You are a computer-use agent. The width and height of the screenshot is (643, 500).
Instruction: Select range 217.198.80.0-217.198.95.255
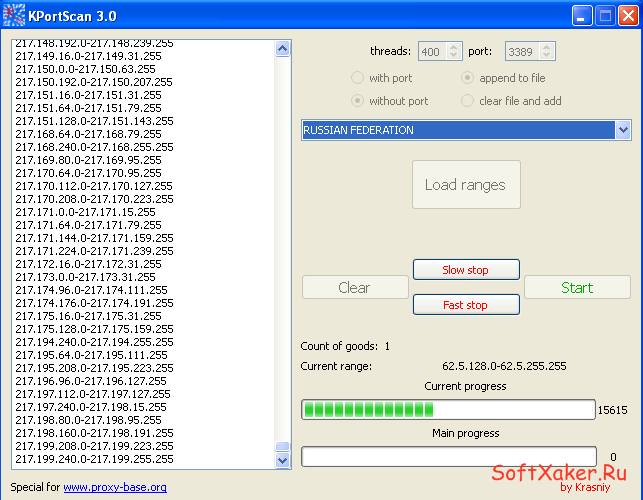(89, 420)
